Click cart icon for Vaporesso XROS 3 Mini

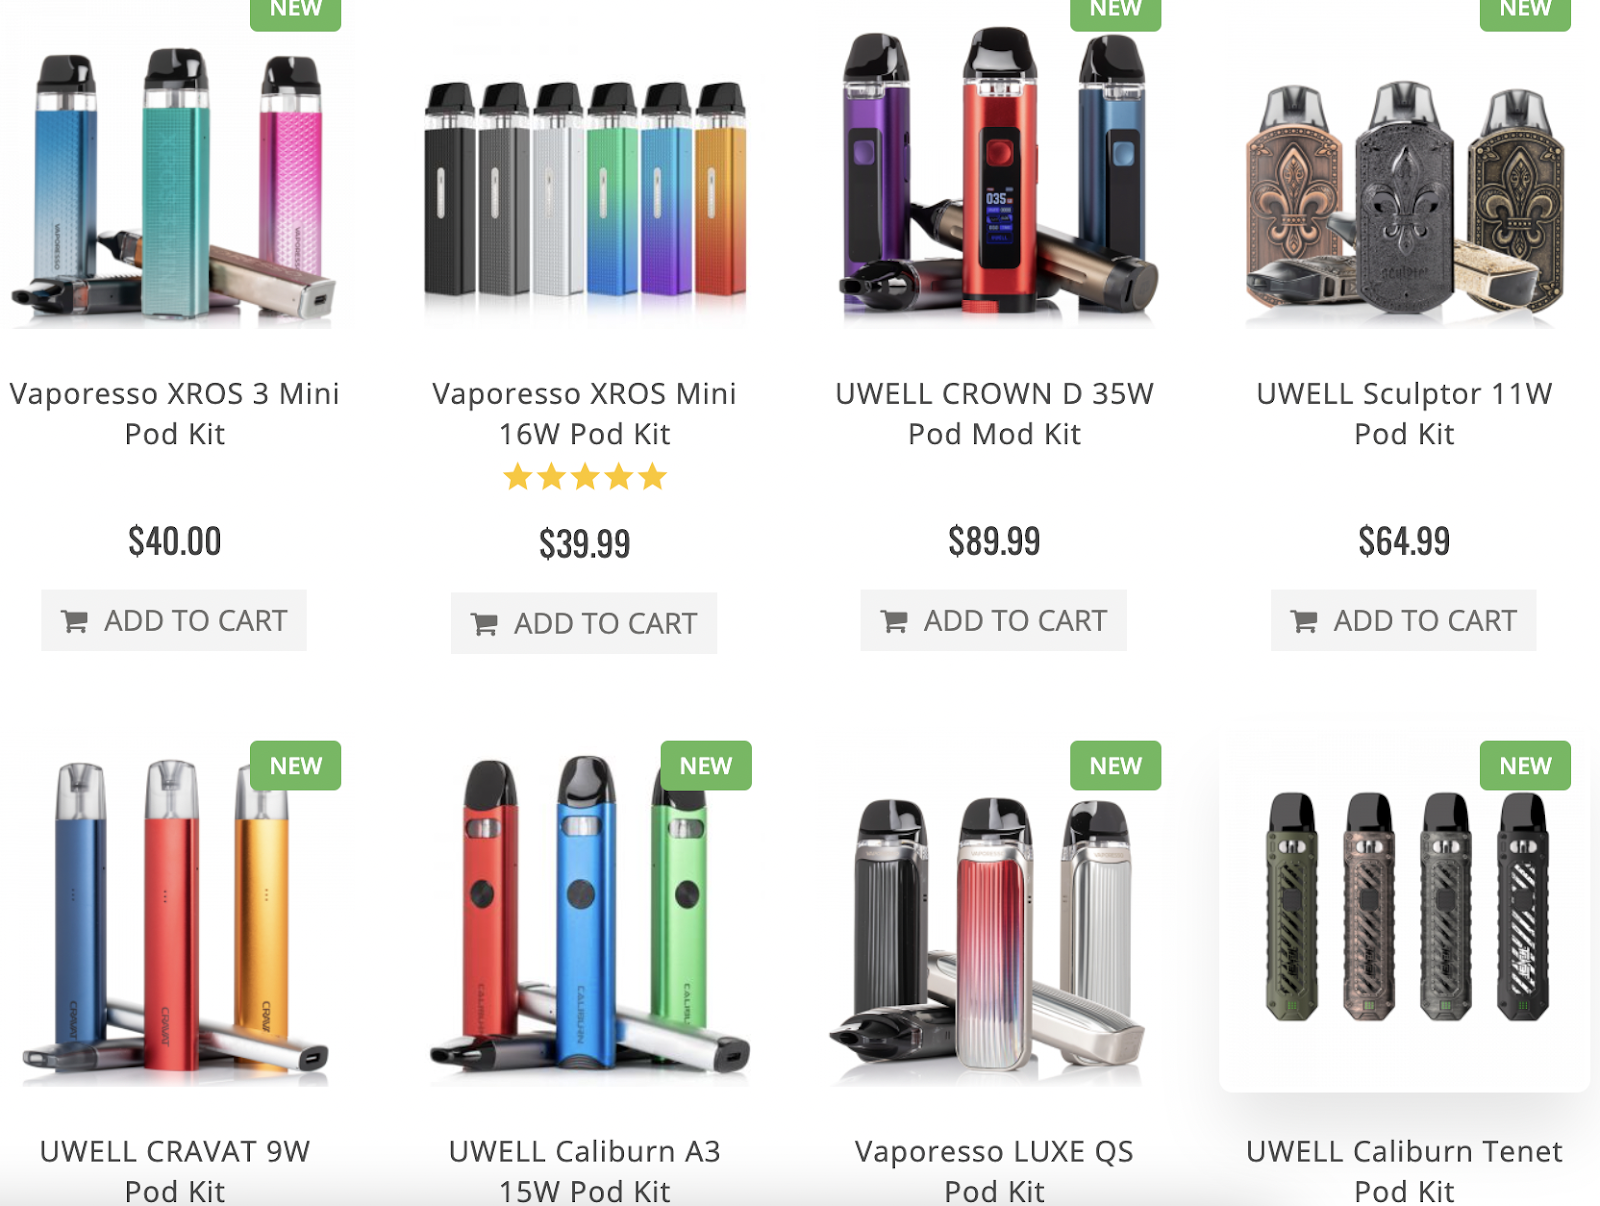(x=75, y=621)
